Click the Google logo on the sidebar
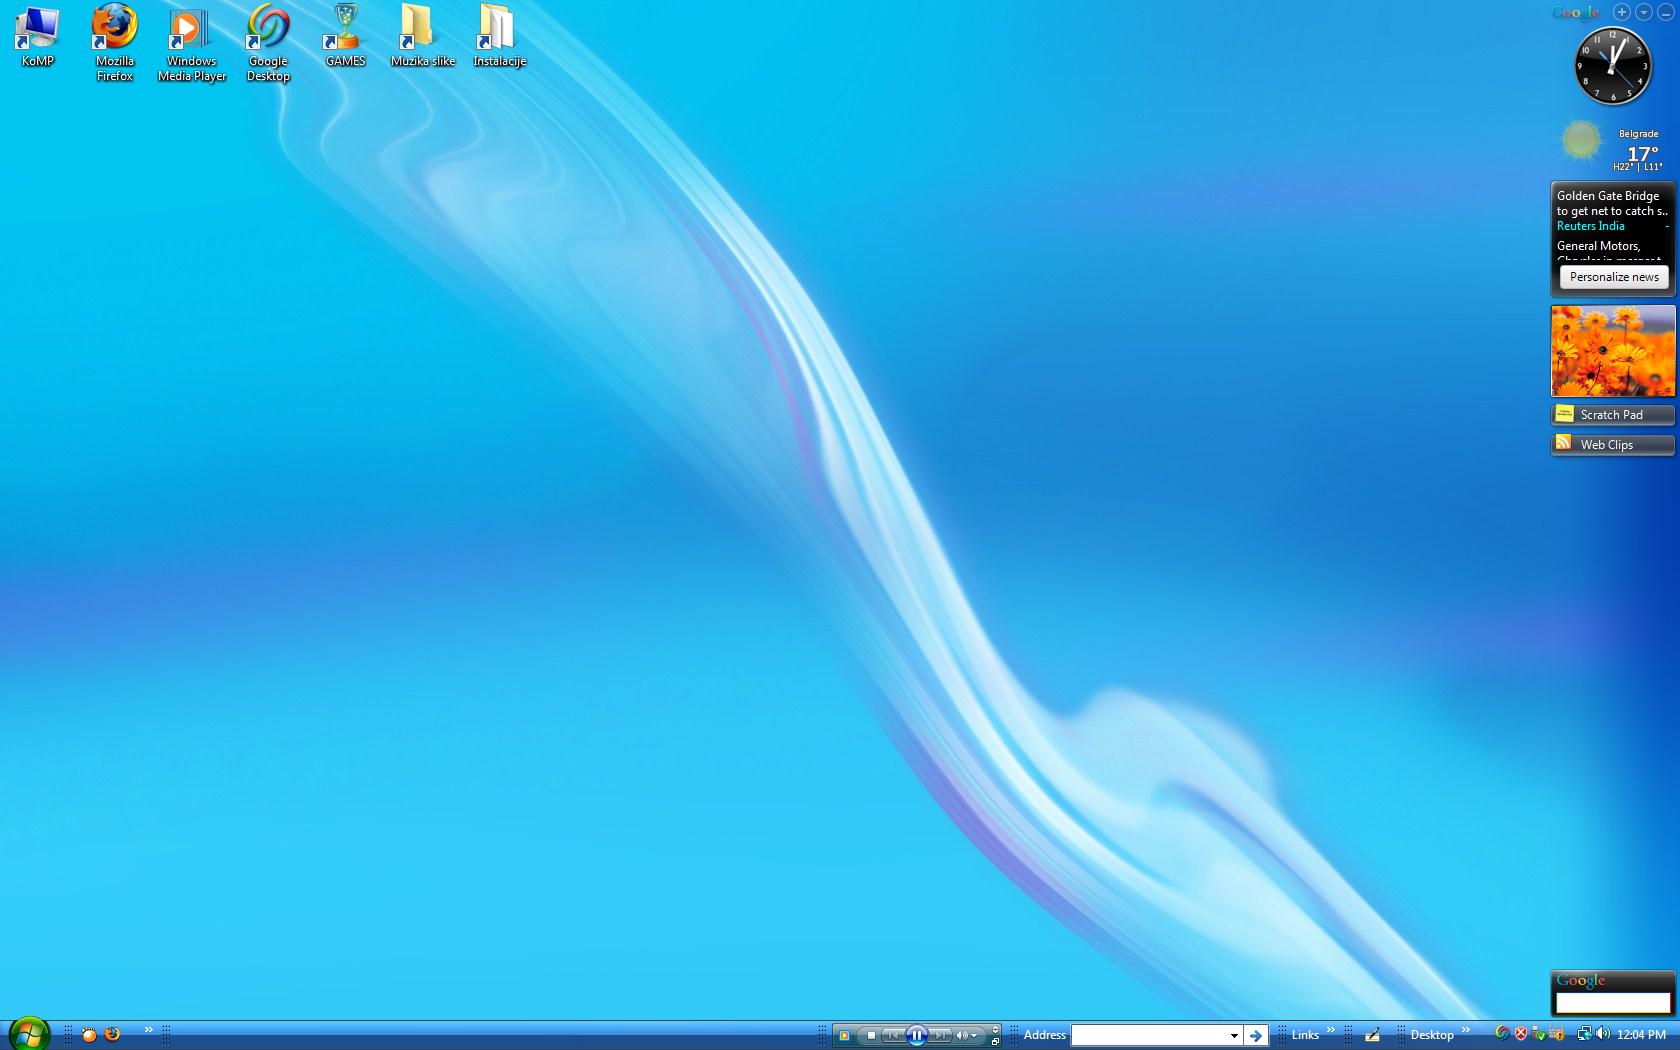Viewport: 1680px width, 1050px height. [1576, 13]
